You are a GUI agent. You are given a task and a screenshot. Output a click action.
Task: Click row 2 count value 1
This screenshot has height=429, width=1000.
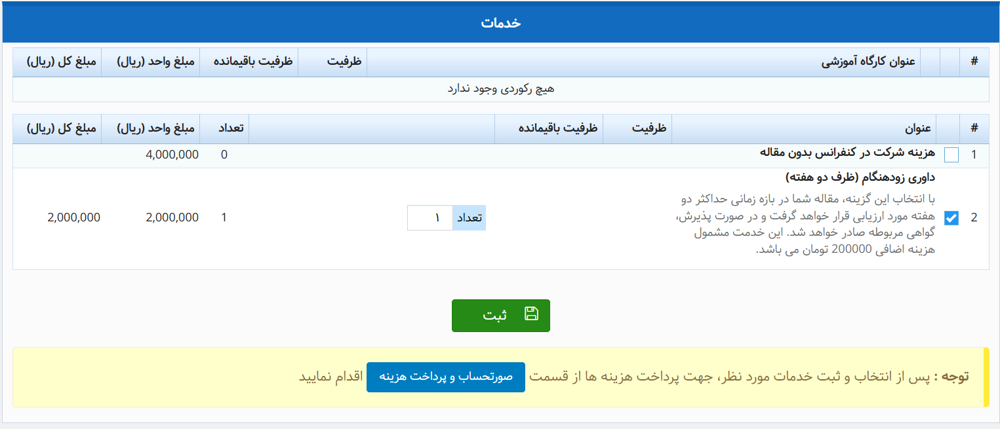click(x=224, y=218)
